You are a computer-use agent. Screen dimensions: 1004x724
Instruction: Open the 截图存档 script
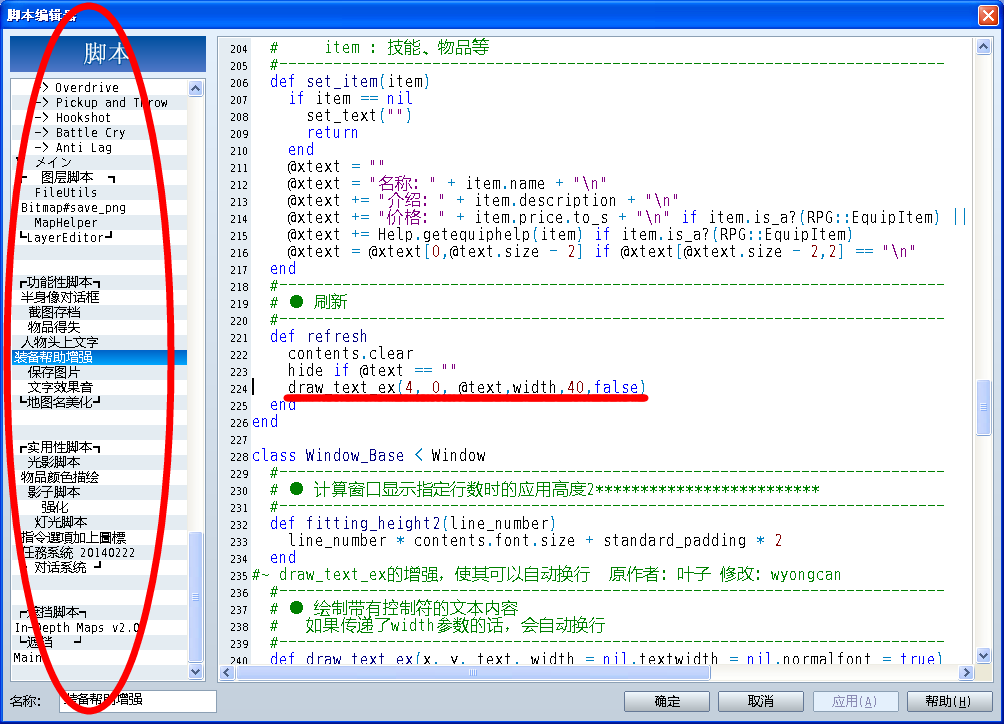(x=99, y=312)
